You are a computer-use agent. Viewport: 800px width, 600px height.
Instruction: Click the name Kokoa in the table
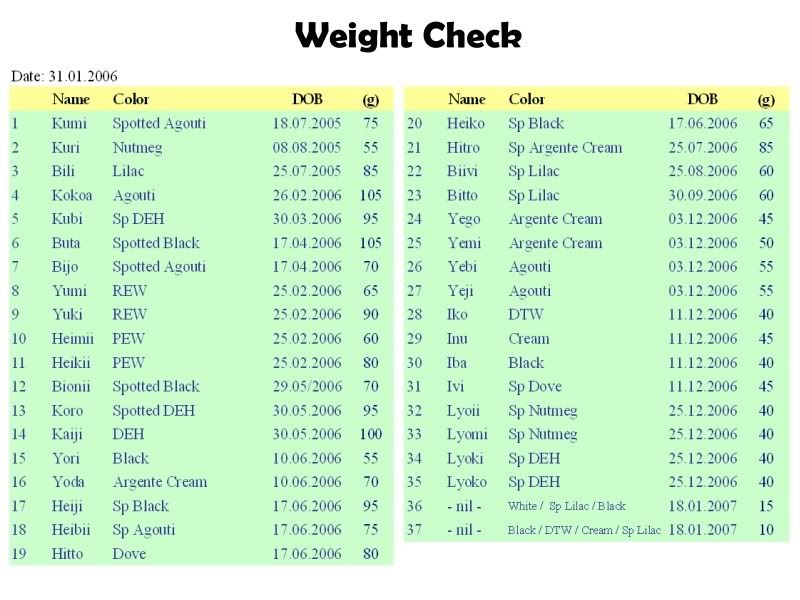[72, 195]
